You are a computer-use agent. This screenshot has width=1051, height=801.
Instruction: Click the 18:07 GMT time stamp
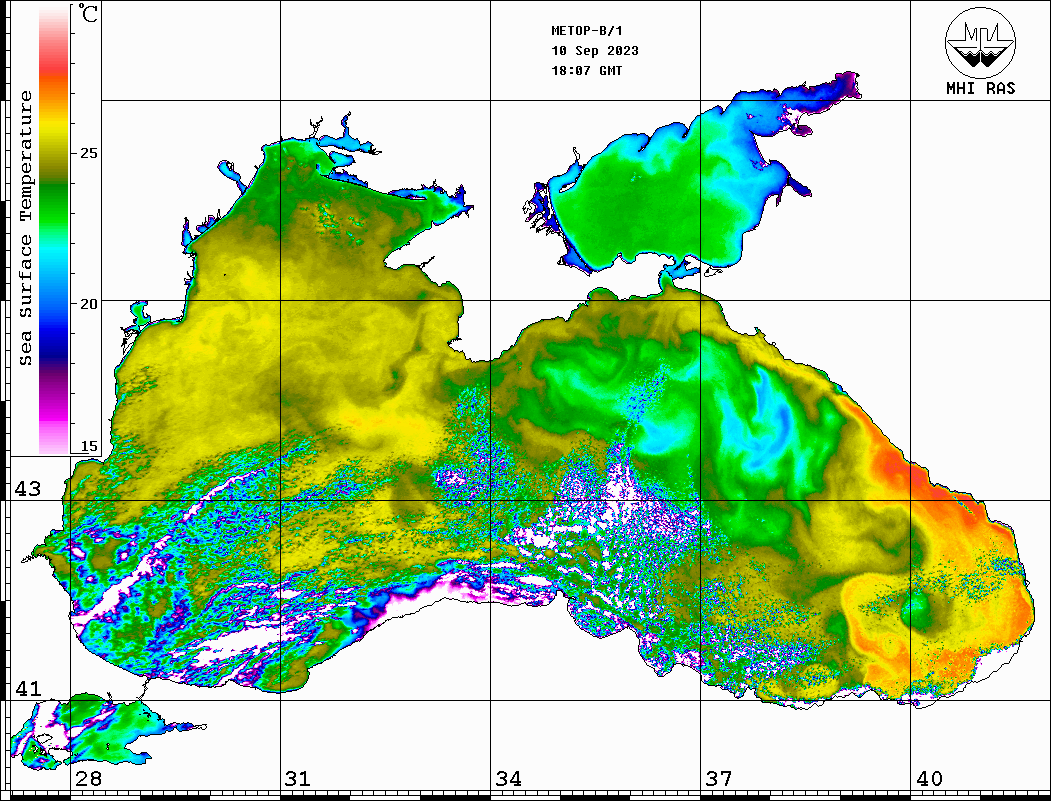click(586, 71)
